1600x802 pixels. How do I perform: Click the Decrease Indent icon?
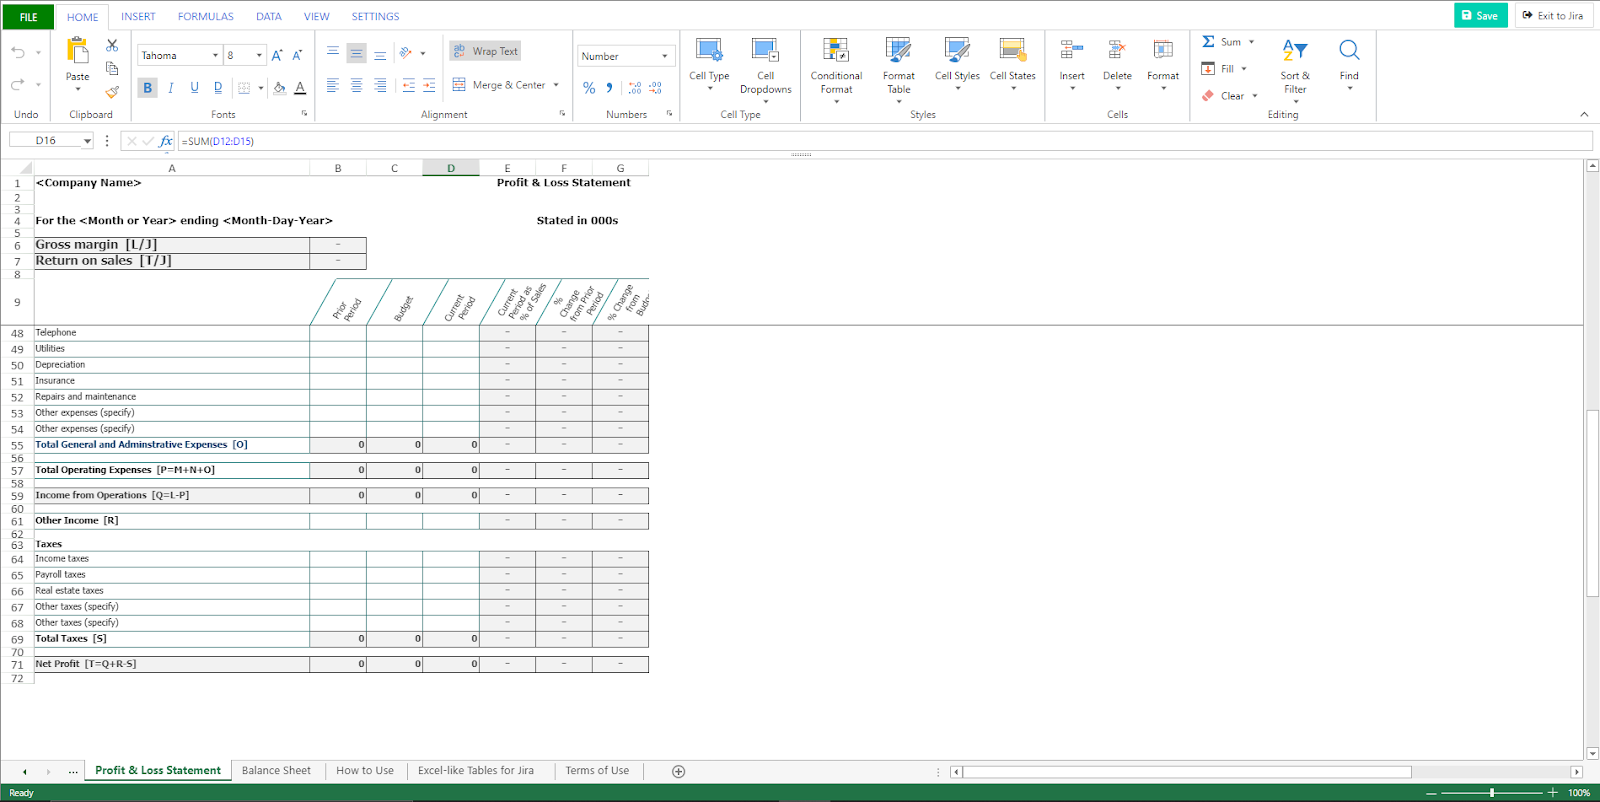coord(408,86)
